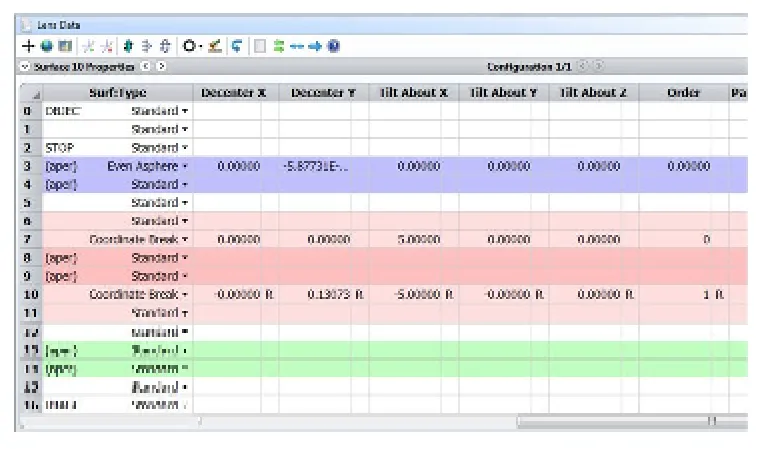The height and width of the screenshot is (449, 777).
Task: Open surface type dropdown for row 7 Coordinate Break
Action: tap(185, 239)
